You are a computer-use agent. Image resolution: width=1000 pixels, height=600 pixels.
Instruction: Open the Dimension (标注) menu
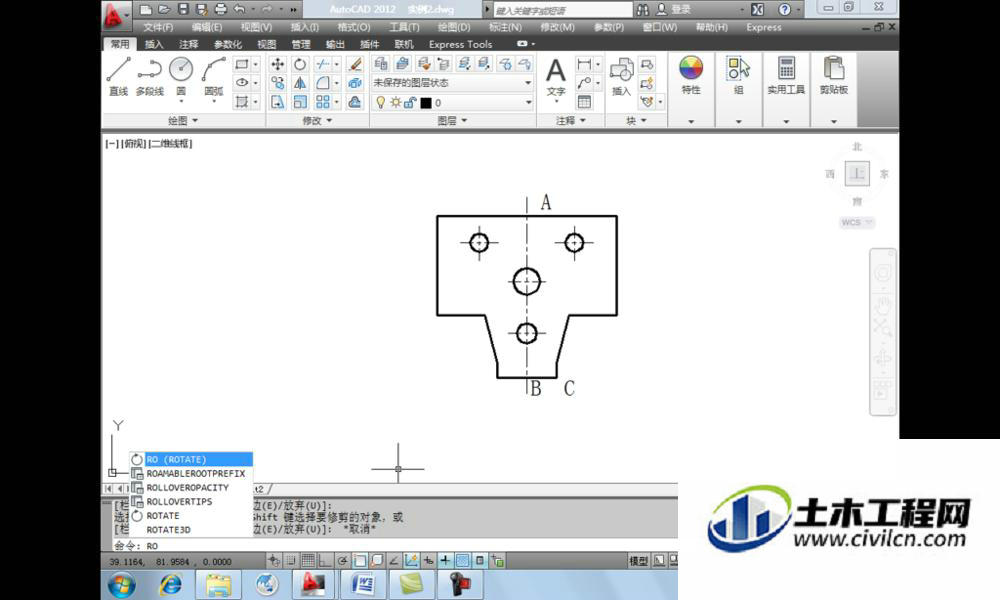505,27
